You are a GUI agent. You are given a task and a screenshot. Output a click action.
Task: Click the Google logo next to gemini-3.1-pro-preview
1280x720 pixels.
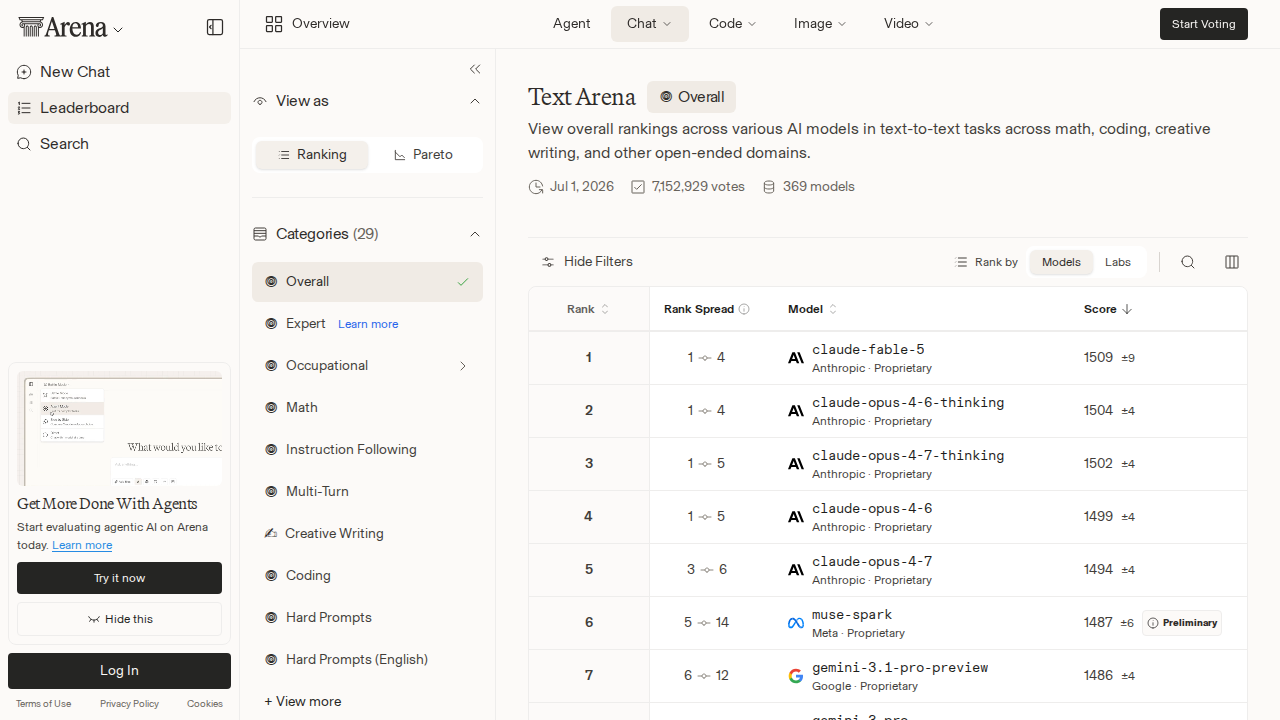pyautogui.click(x=796, y=676)
